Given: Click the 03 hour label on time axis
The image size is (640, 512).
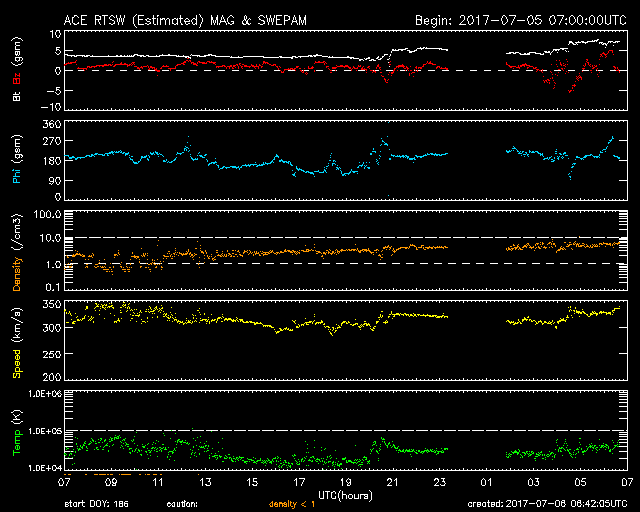Looking at the screenshot, I should pos(533,483).
